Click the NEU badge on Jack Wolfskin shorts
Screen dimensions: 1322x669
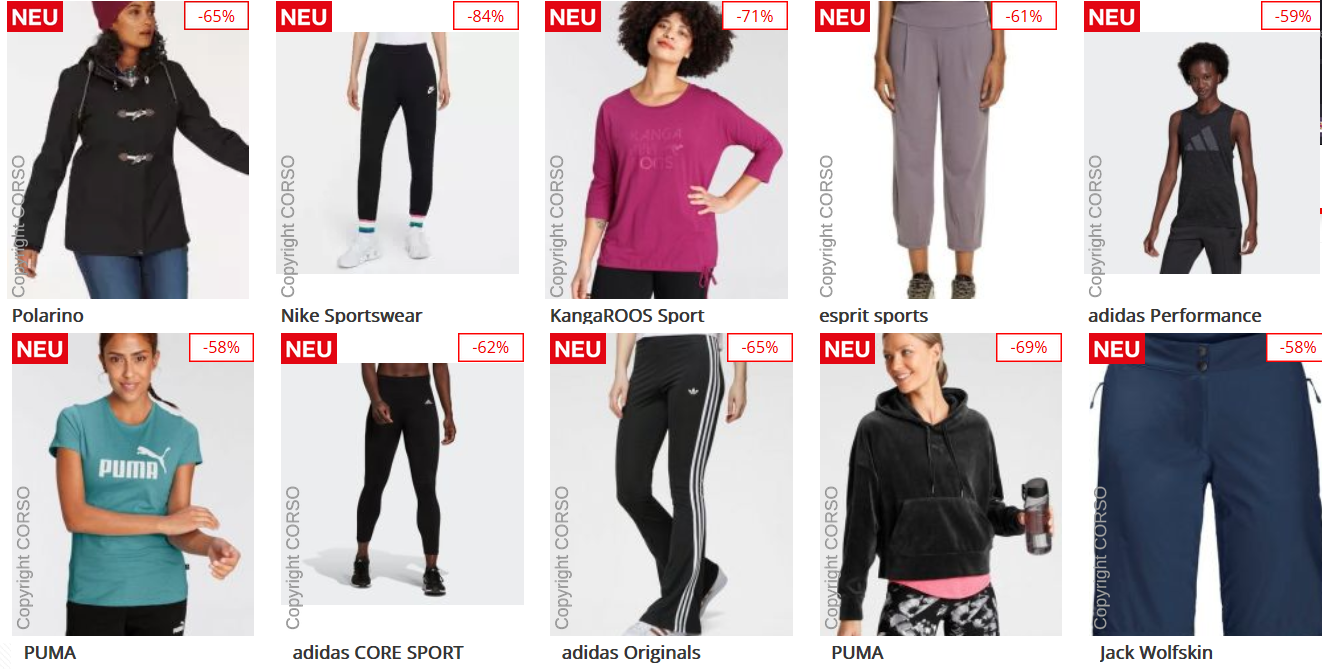click(x=1117, y=349)
